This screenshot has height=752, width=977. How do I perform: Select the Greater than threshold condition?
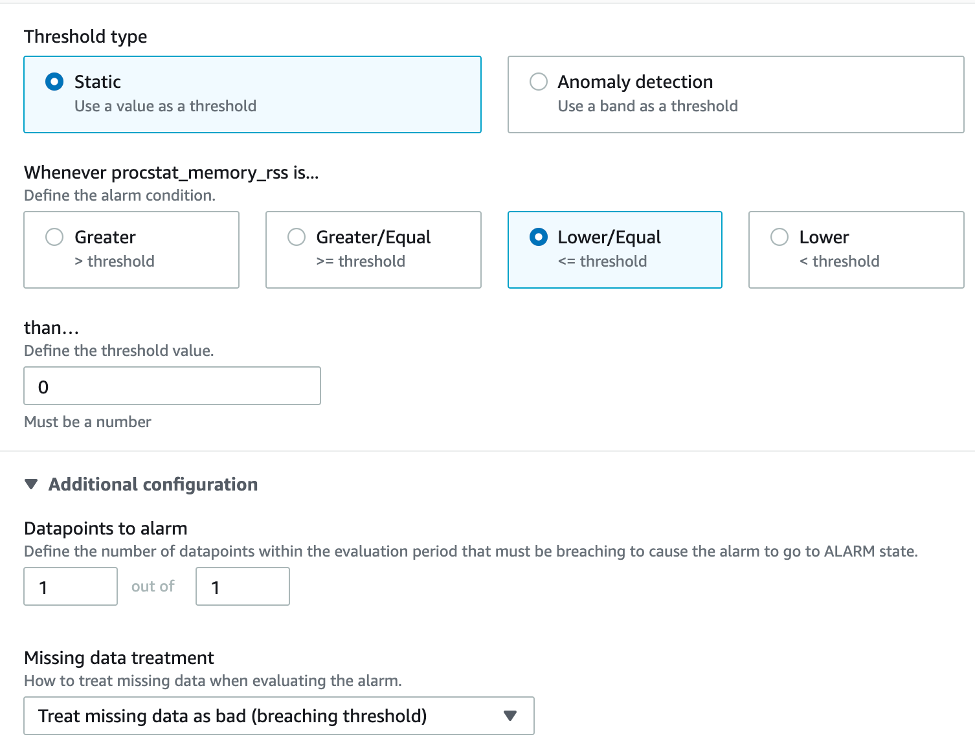coord(131,249)
